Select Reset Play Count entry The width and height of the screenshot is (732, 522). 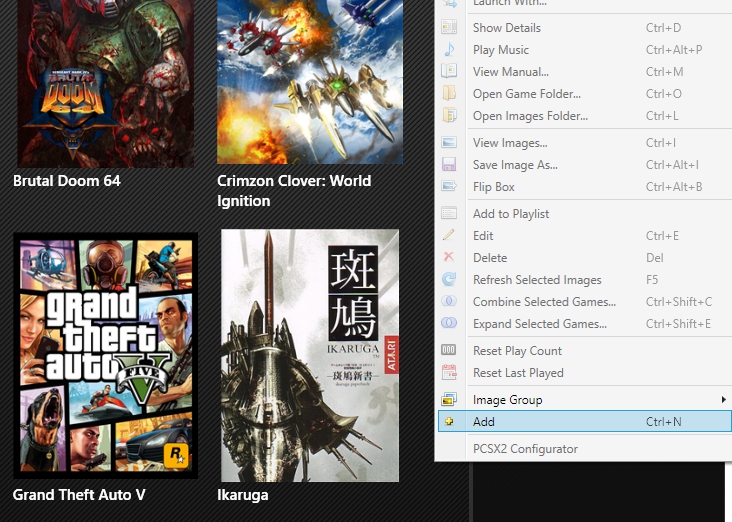[584, 350]
